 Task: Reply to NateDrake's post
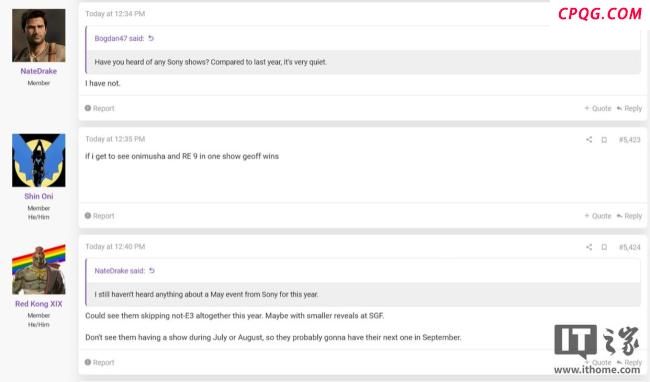pos(629,108)
